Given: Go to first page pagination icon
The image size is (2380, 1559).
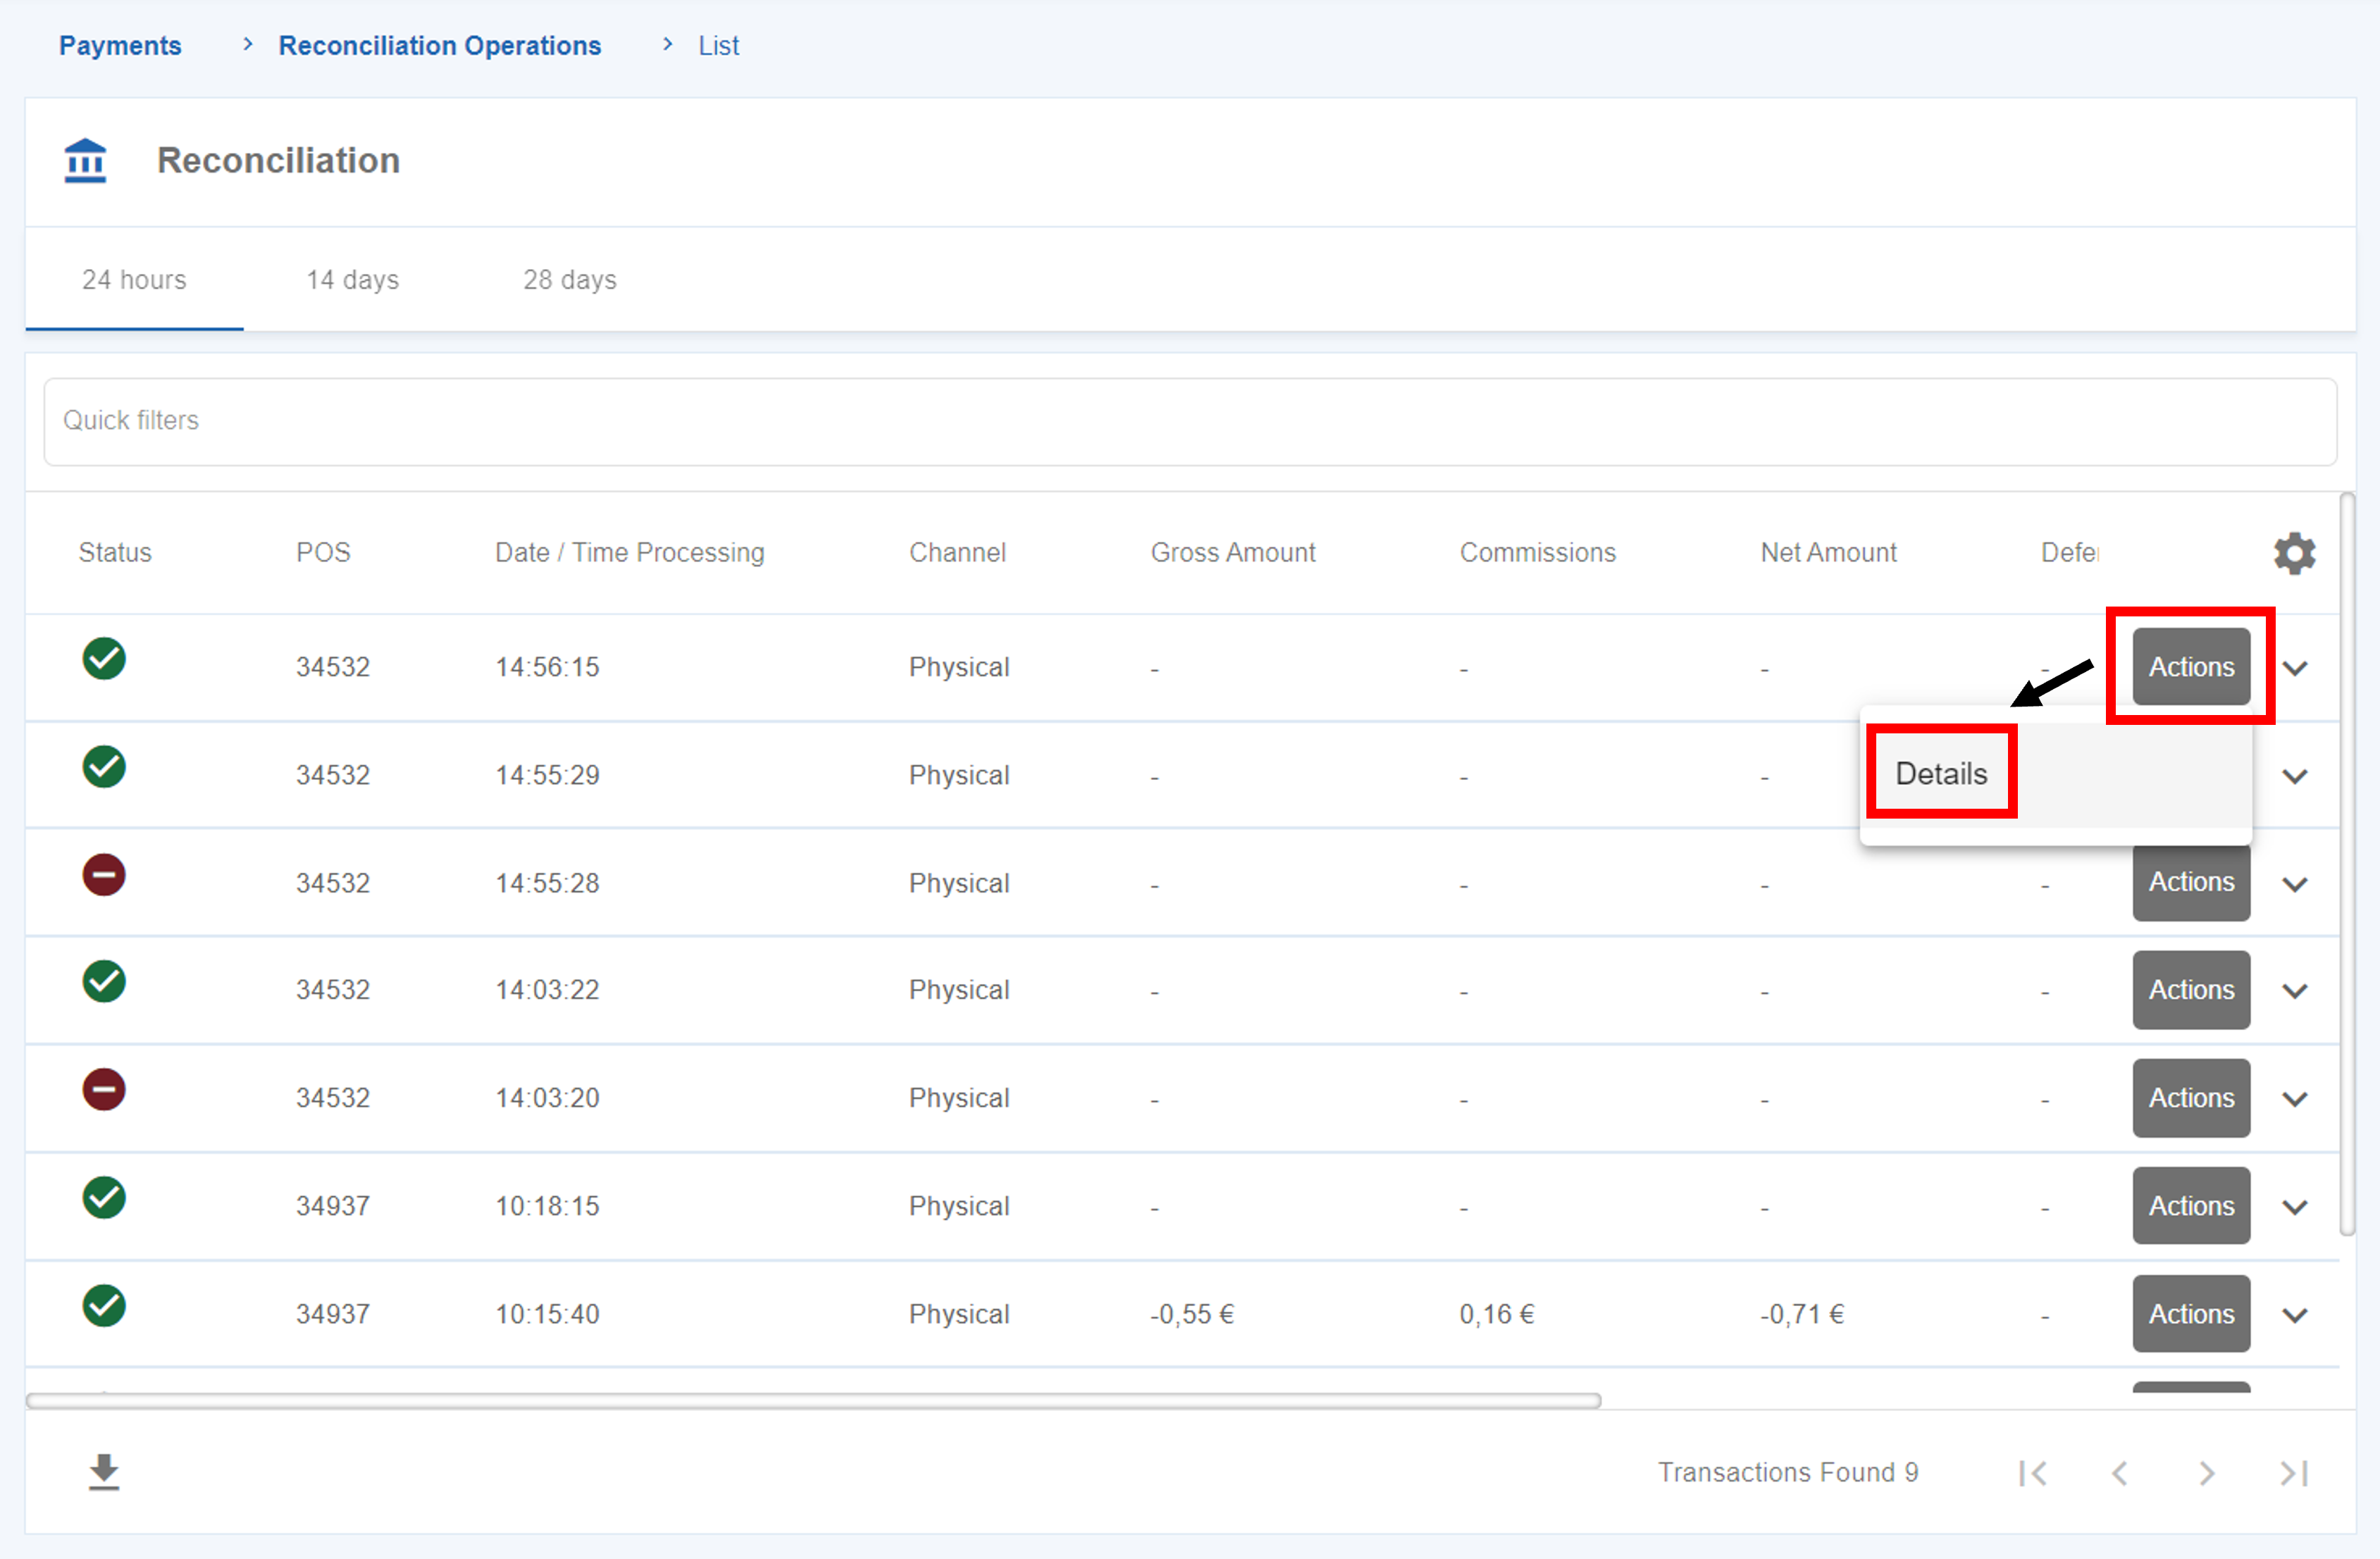Looking at the screenshot, I should (x=2033, y=1473).
